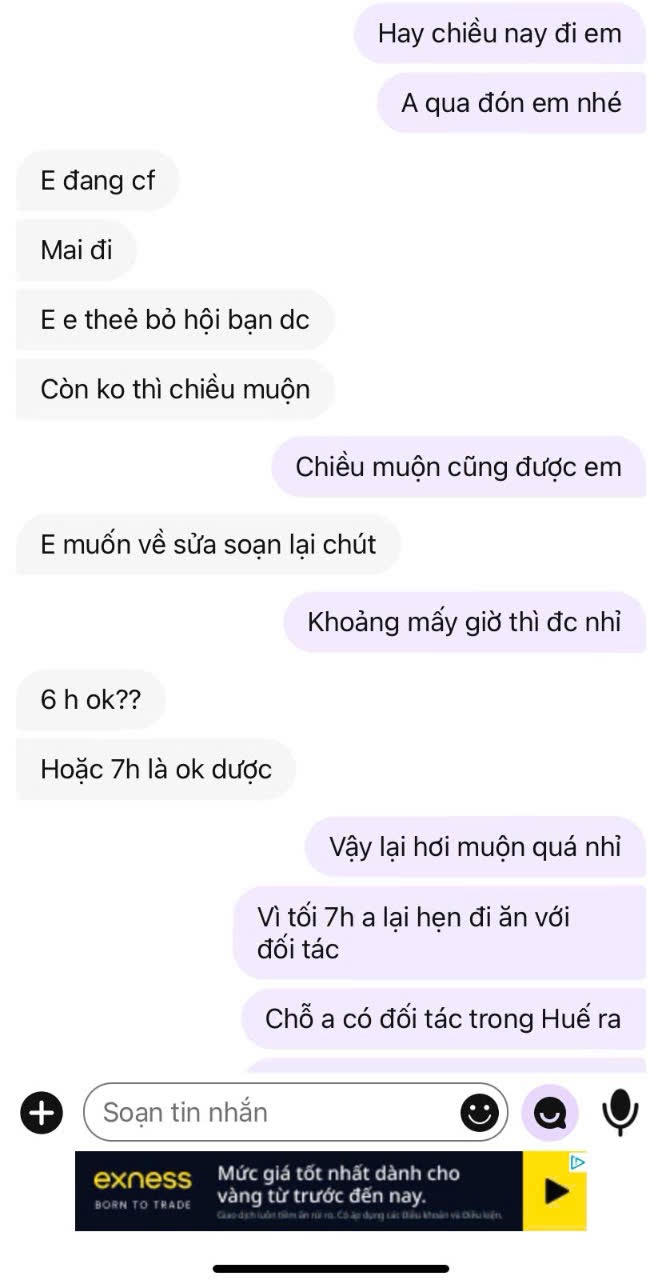Click the yellow arrow on Exness ad
Screen dimensions: 662x1280
(x=556, y=1191)
